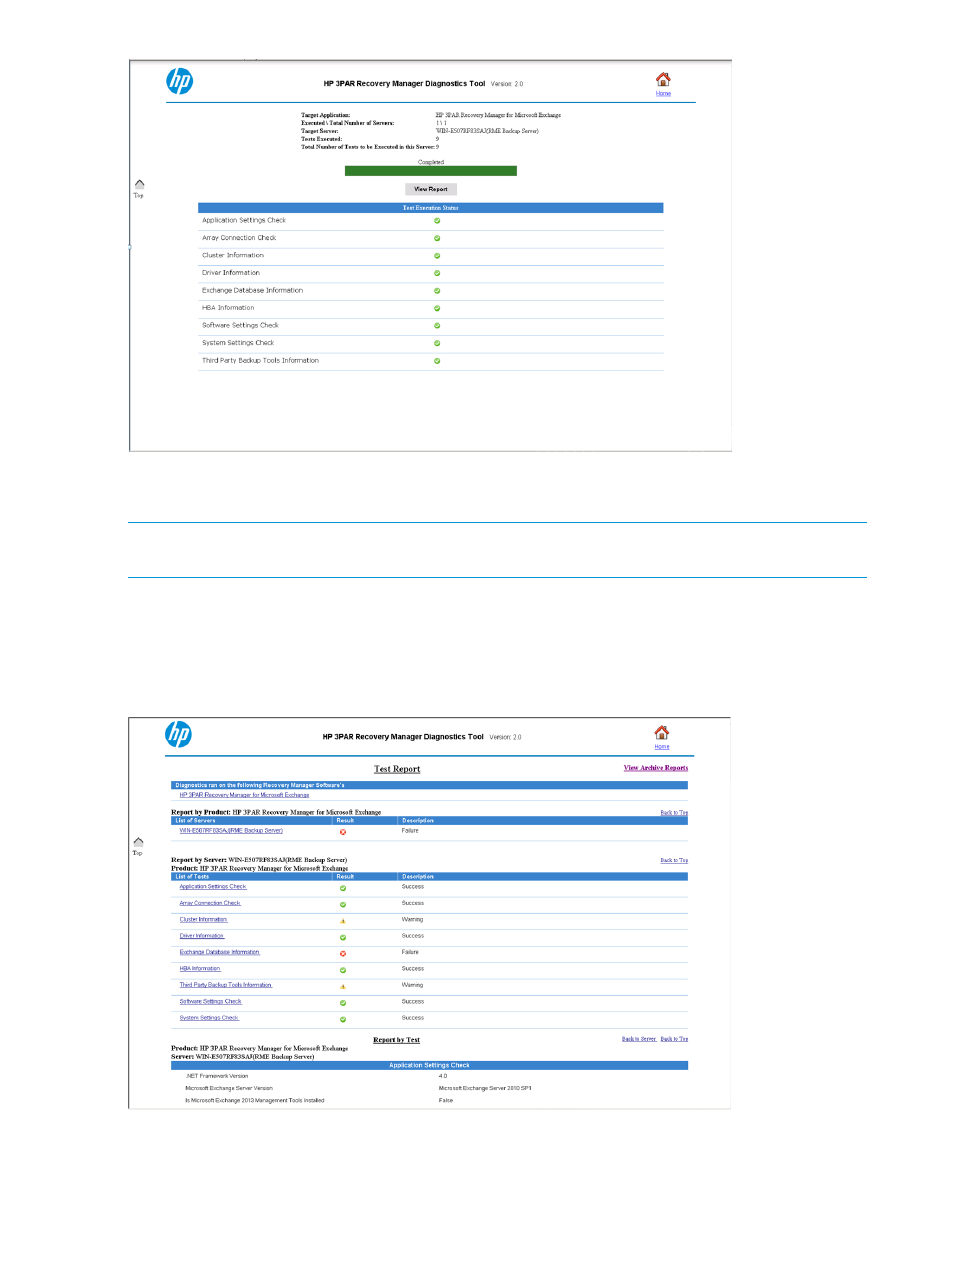Open the System Settings Check report link
This screenshot has height=1270, width=954.
point(209,1018)
